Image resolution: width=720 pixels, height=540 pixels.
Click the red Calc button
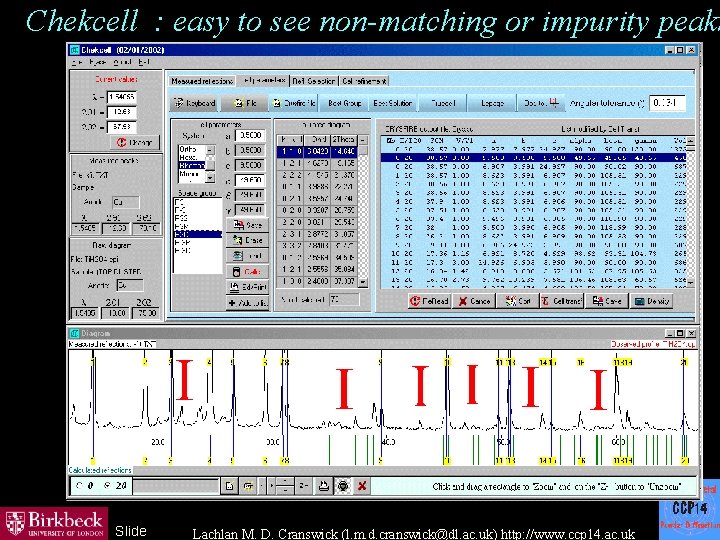pyautogui.click(x=247, y=271)
